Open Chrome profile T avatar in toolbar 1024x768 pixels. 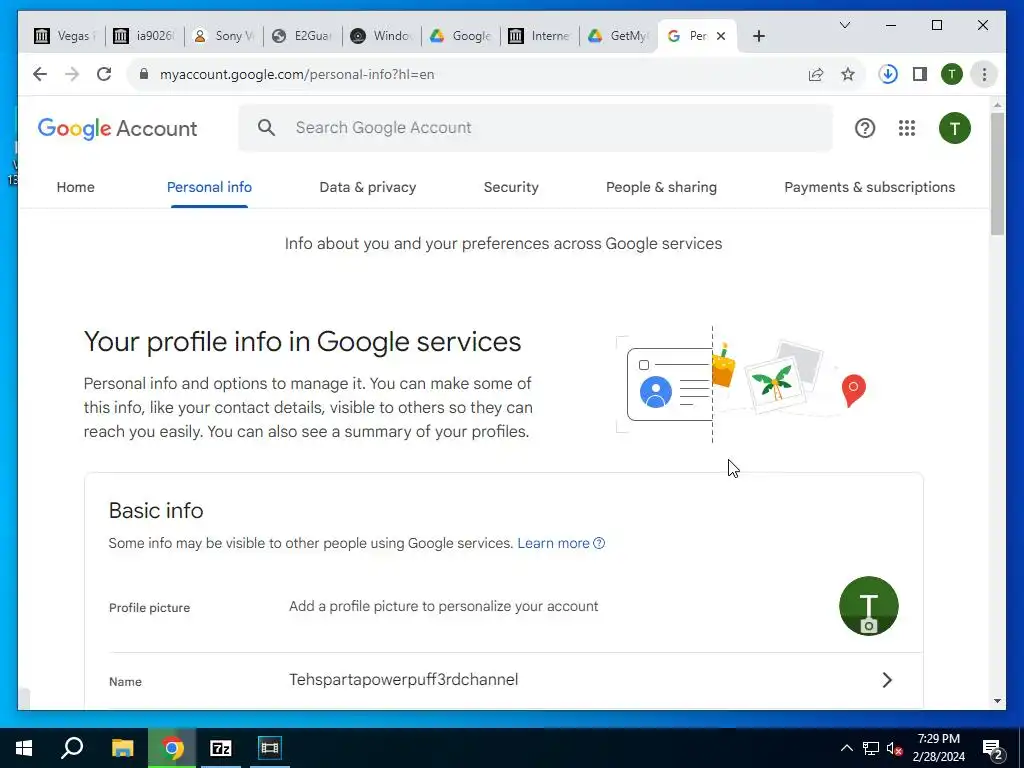coord(952,74)
